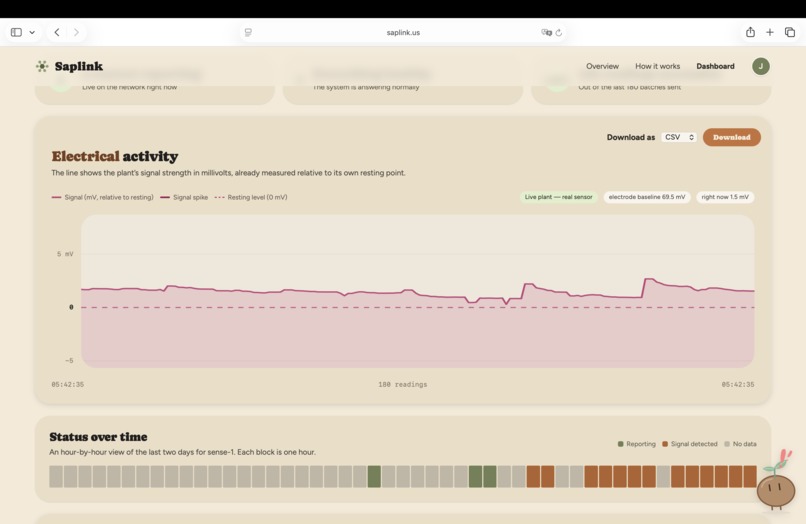
Task: Open the How it works nav item
Action: pyautogui.click(x=657, y=66)
